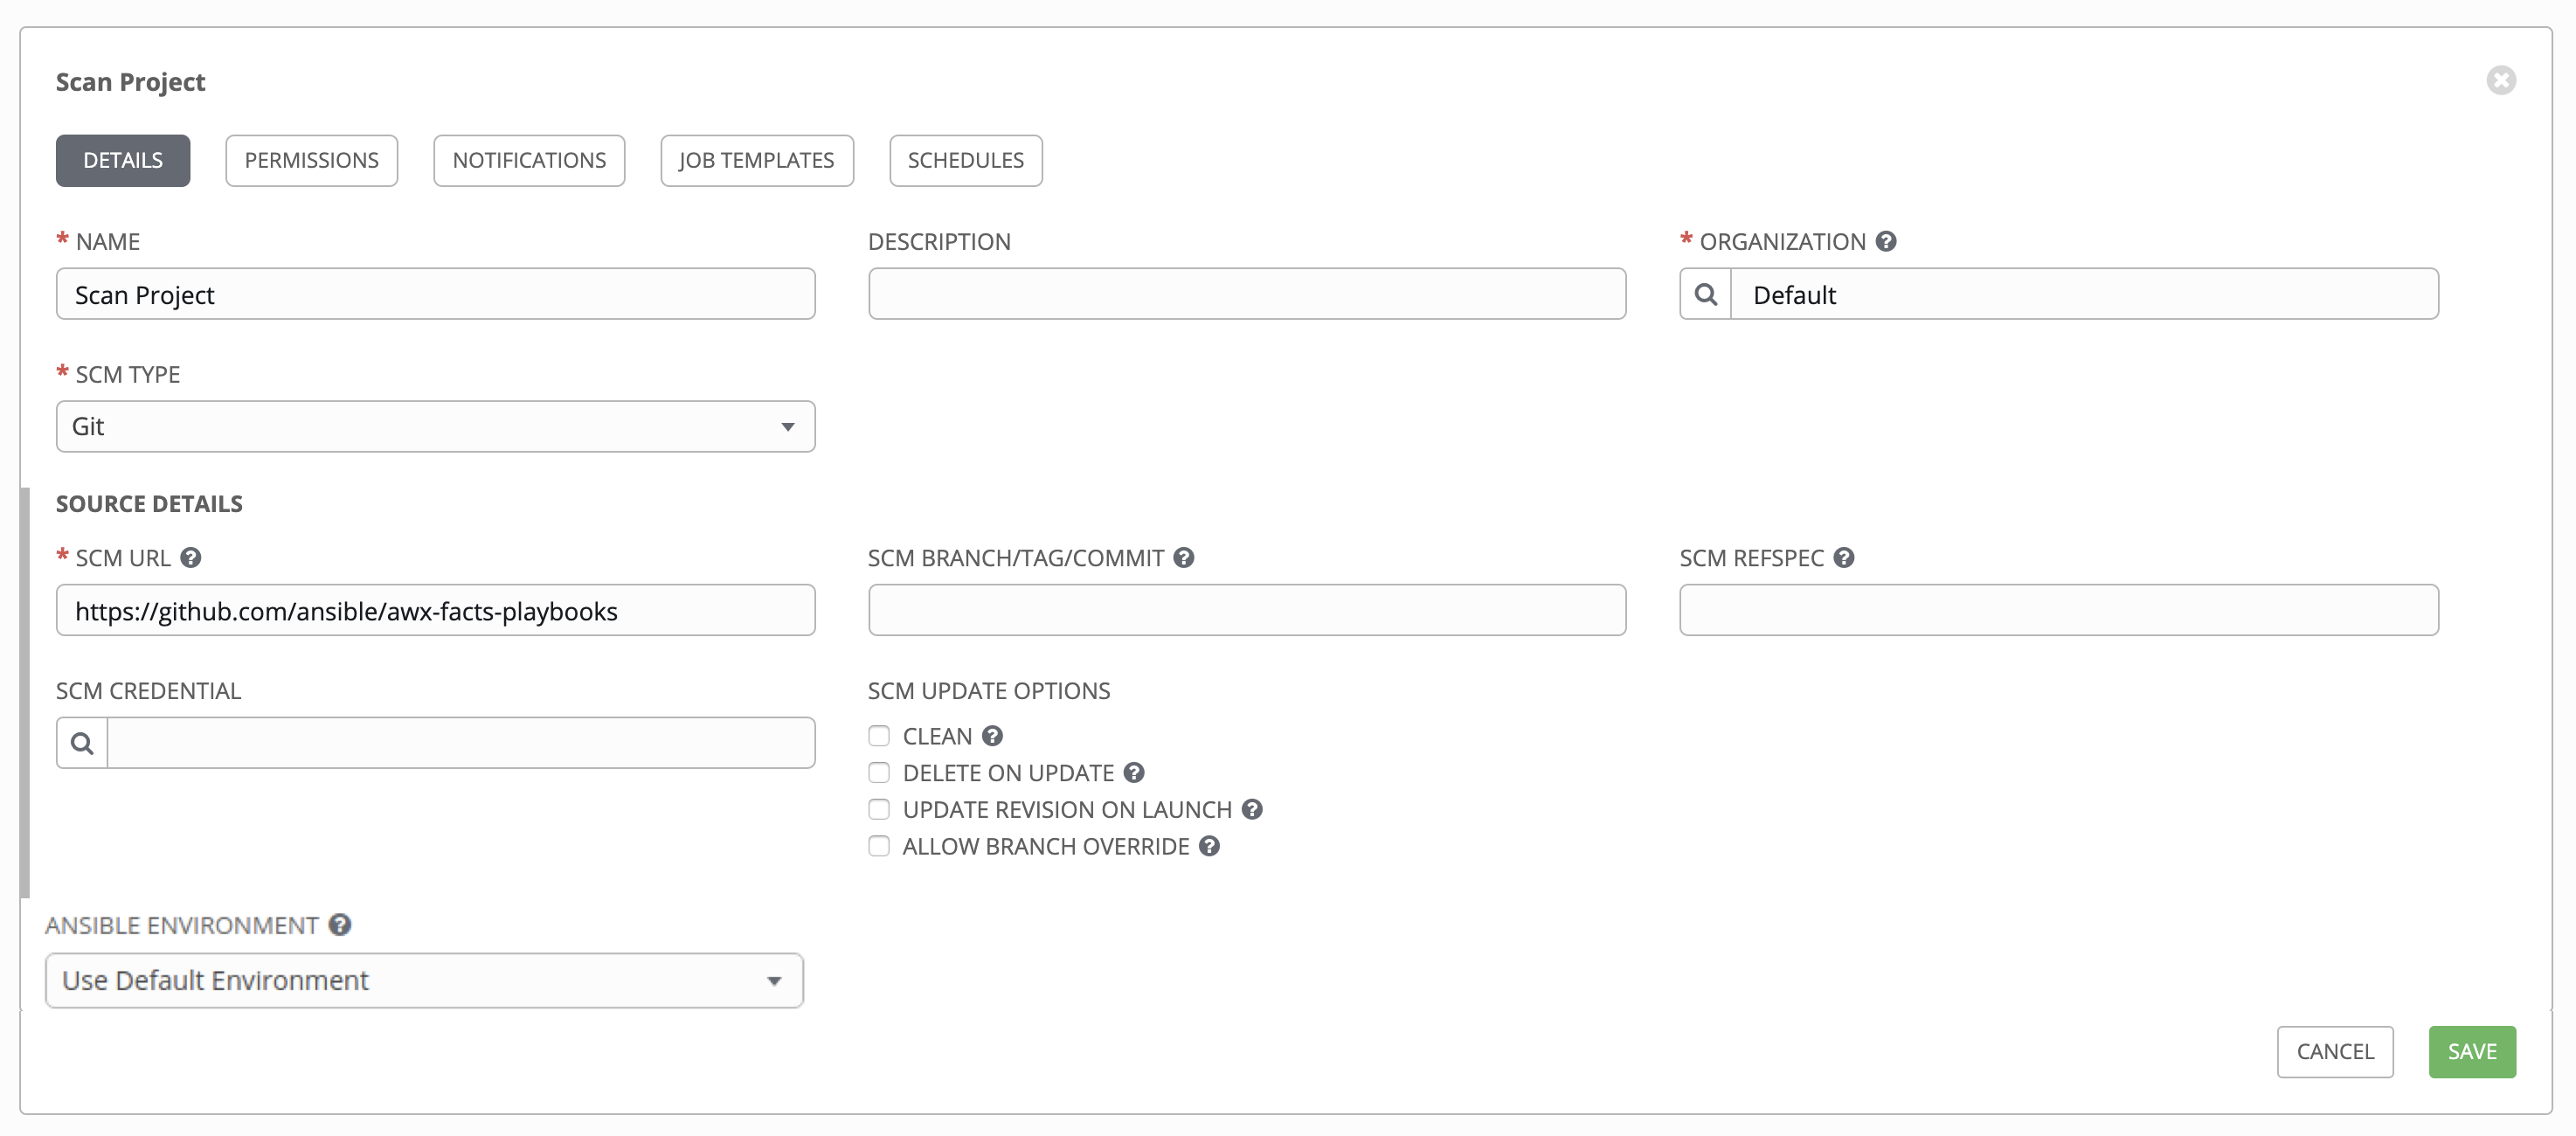
Task: Show help for Allow Branch Override
Action: [x=1210, y=846]
